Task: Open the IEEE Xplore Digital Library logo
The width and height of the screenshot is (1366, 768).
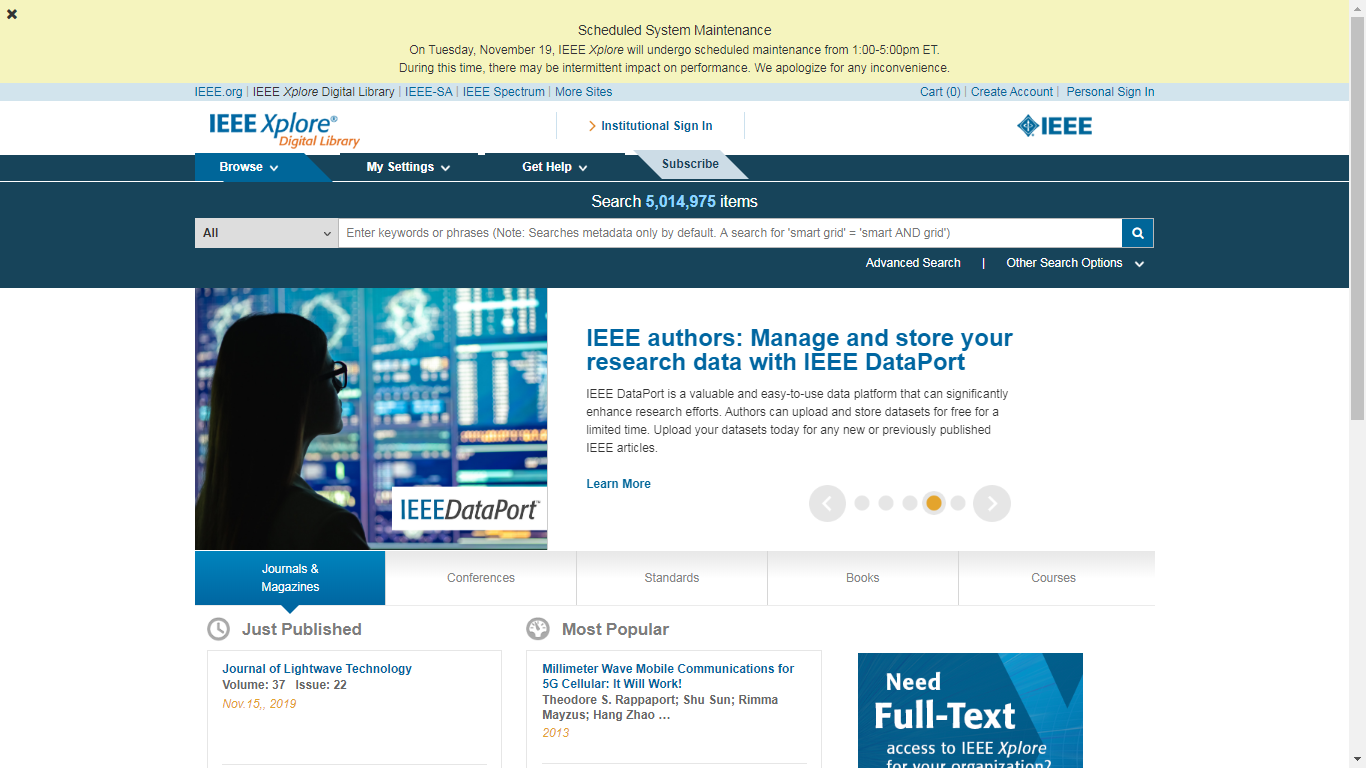Action: coord(284,130)
